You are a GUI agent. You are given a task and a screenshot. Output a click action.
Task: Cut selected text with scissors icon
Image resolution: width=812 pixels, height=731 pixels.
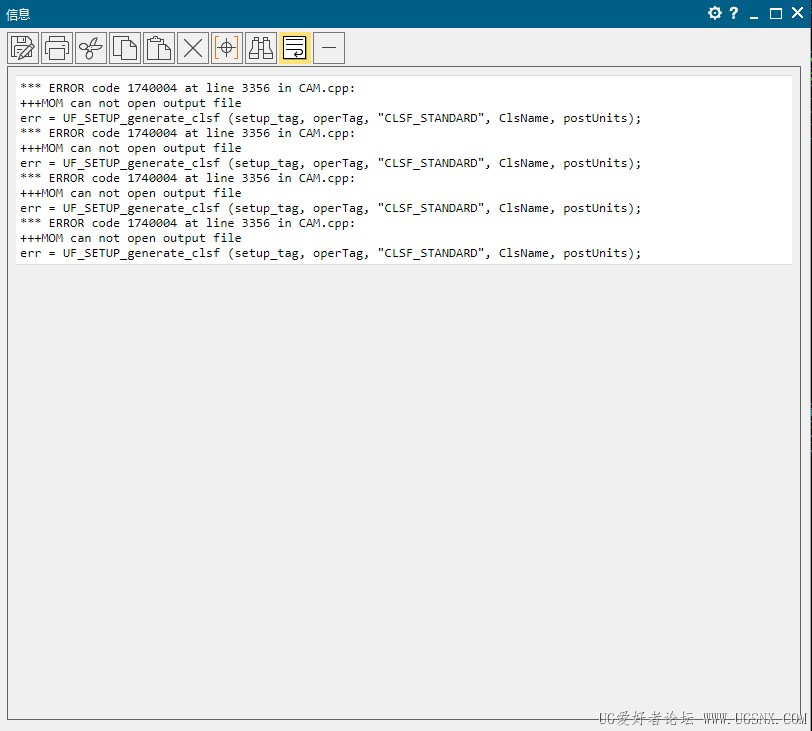coord(91,48)
